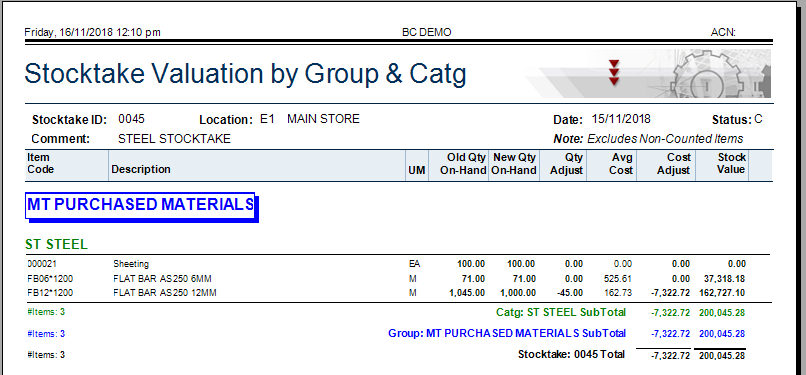The image size is (806, 375).
Task: Click the Old Qty On-Hand column header
Action: pos(463,164)
